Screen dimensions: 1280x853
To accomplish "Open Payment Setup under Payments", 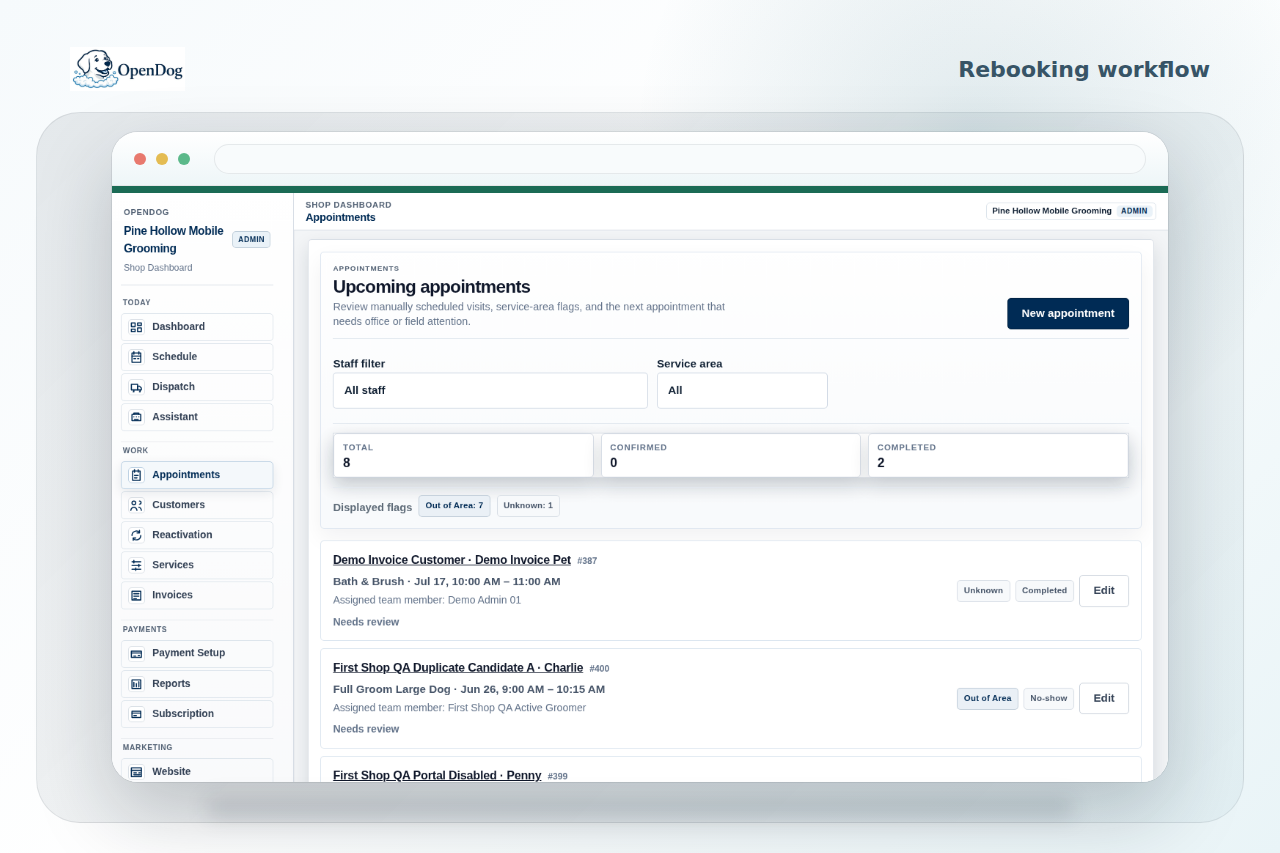I will 197,653.
